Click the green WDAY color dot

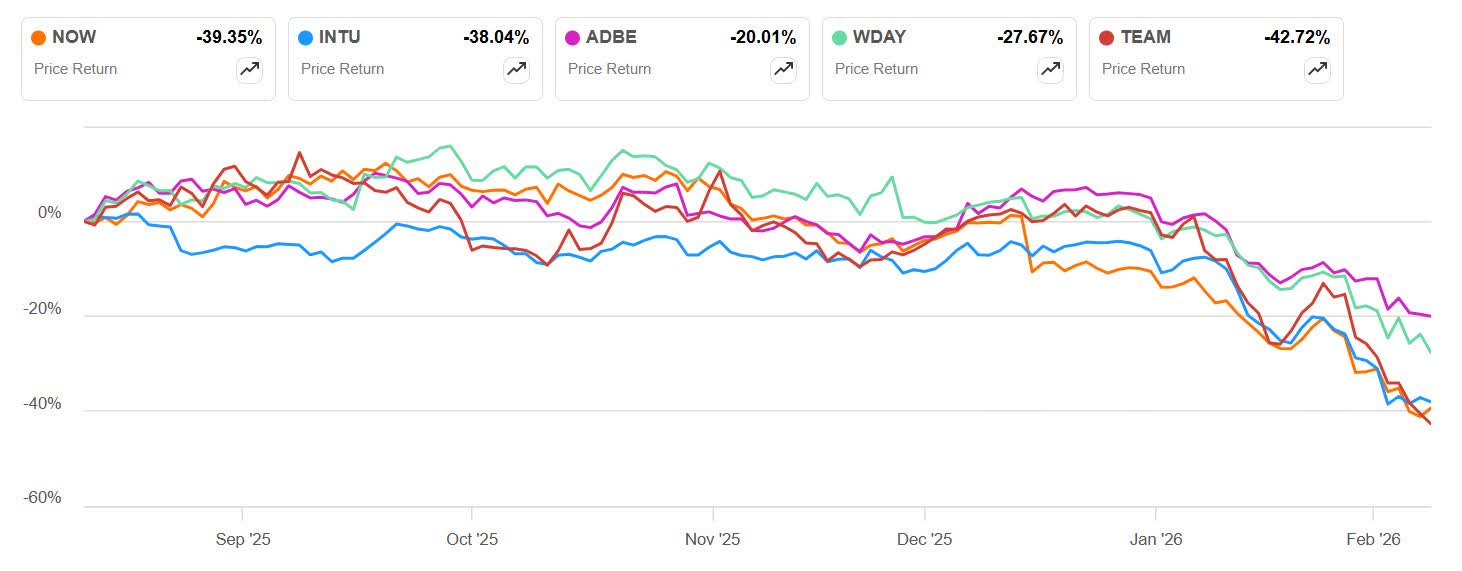tap(840, 38)
